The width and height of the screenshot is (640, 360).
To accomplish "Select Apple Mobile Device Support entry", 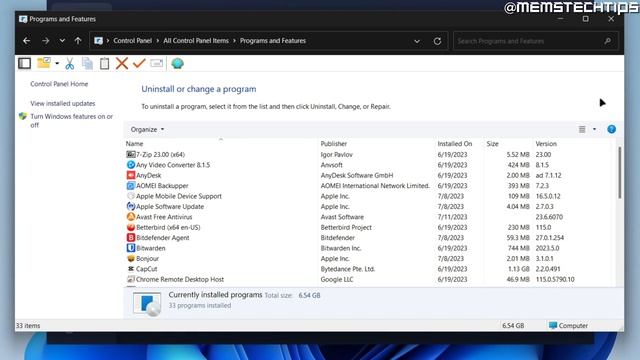I will 179,196.
